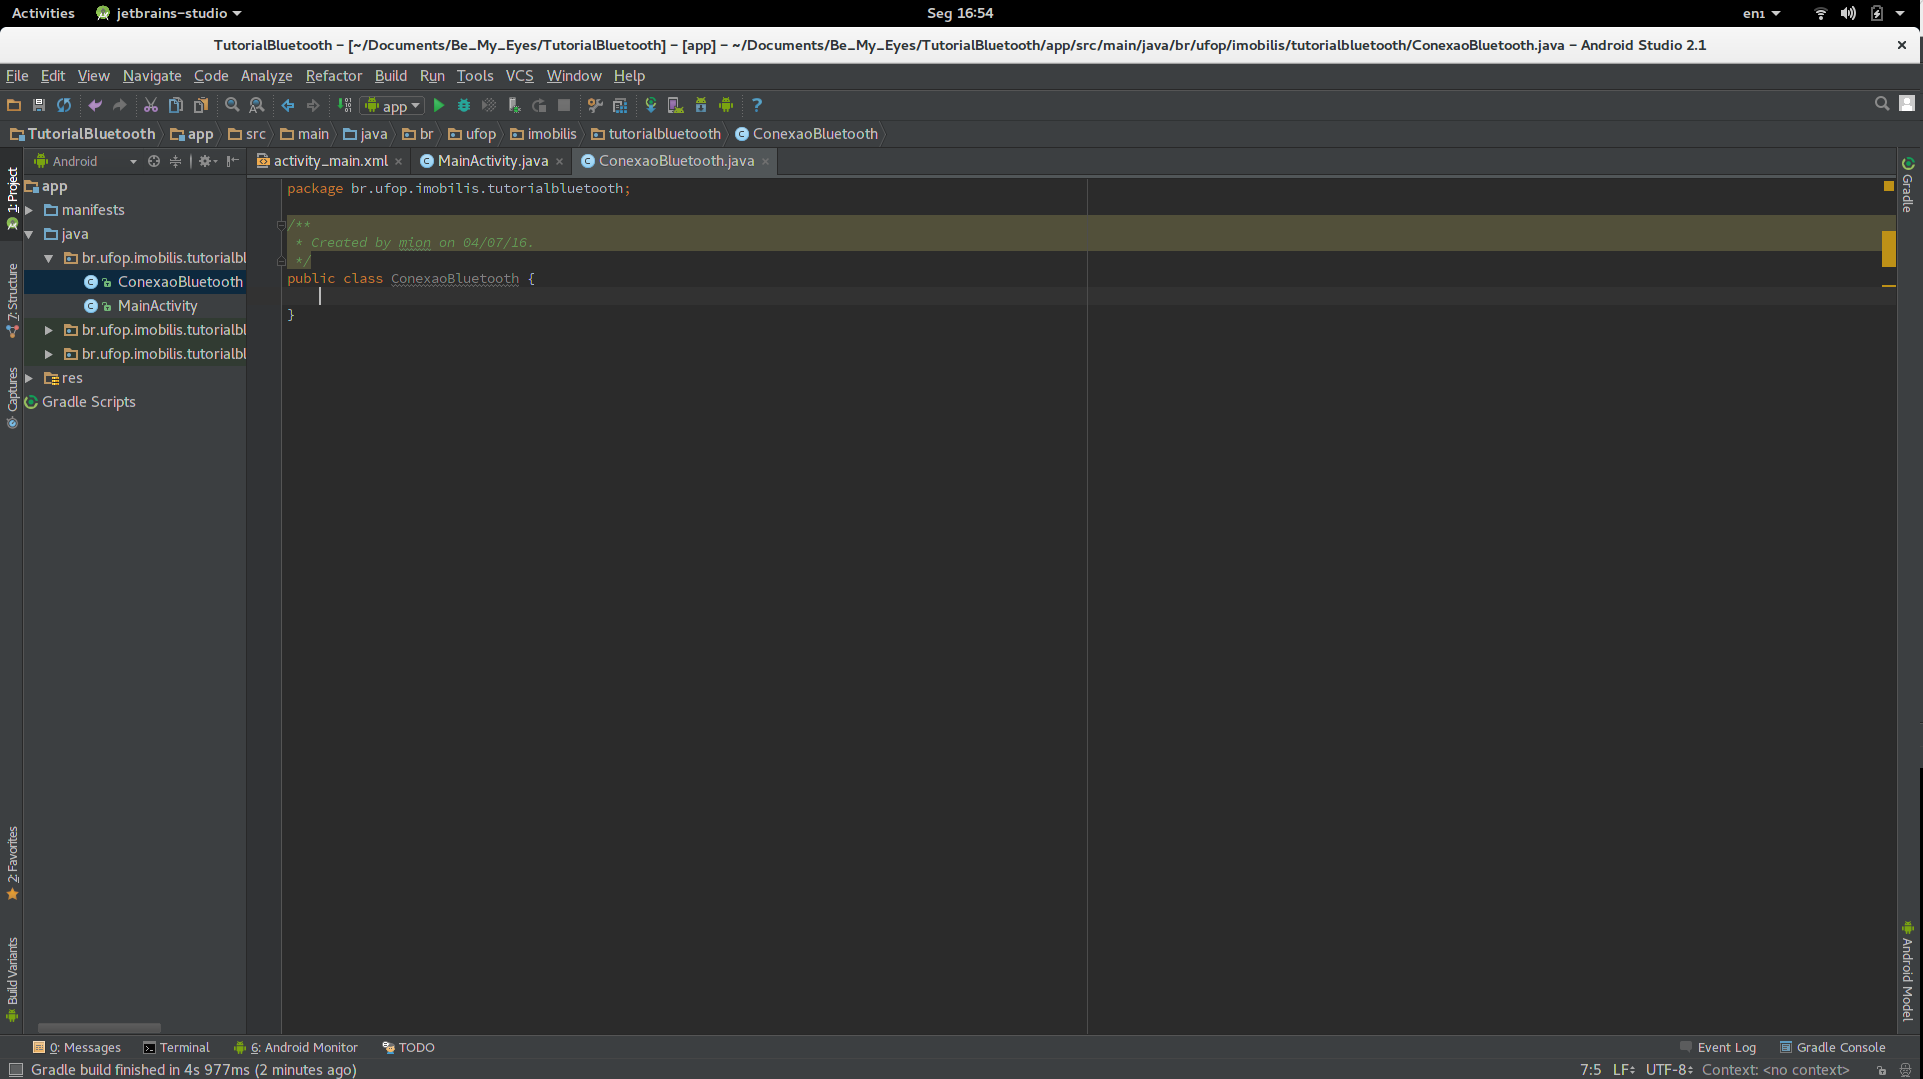Viewport: 1923px width, 1079px height.
Task: Expand the res folder
Action: pyautogui.click(x=30, y=378)
